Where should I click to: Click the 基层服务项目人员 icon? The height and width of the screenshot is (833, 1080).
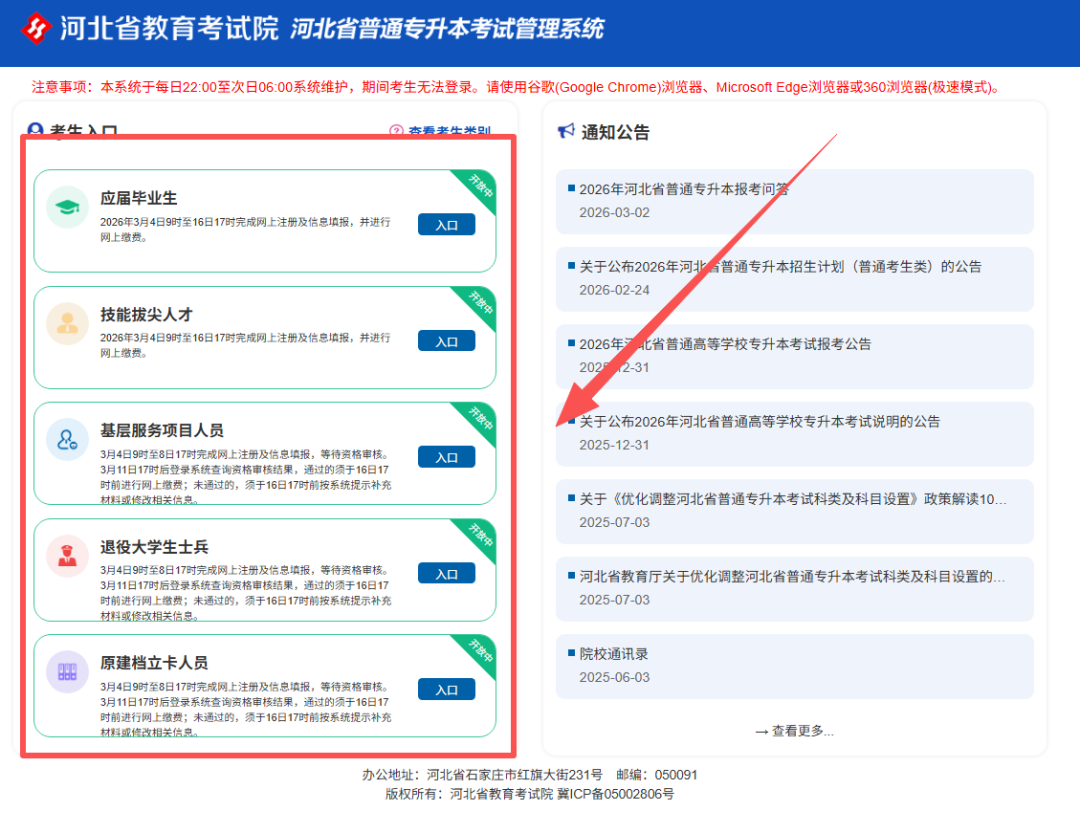tap(67, 439)
